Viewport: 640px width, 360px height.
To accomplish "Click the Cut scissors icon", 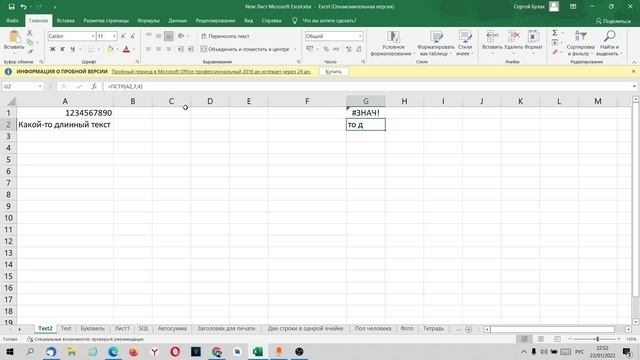I will click(30, 33).
